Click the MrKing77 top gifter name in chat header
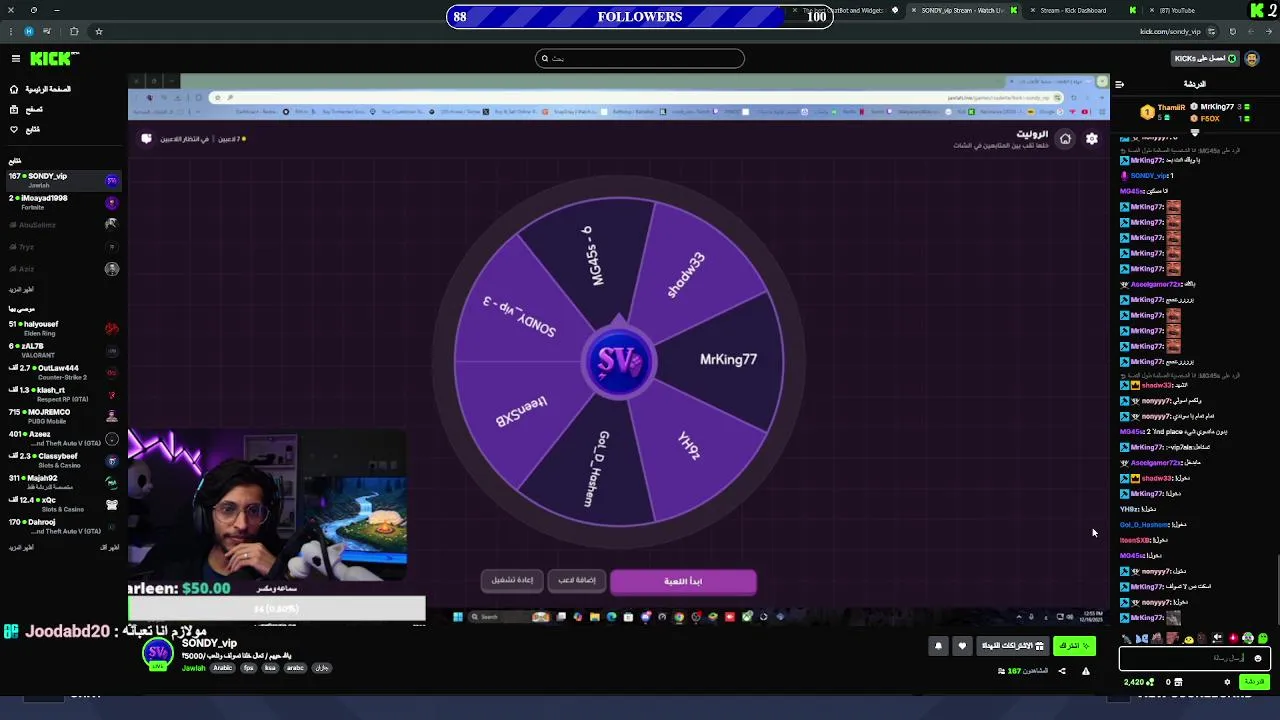 (1217, 107)
